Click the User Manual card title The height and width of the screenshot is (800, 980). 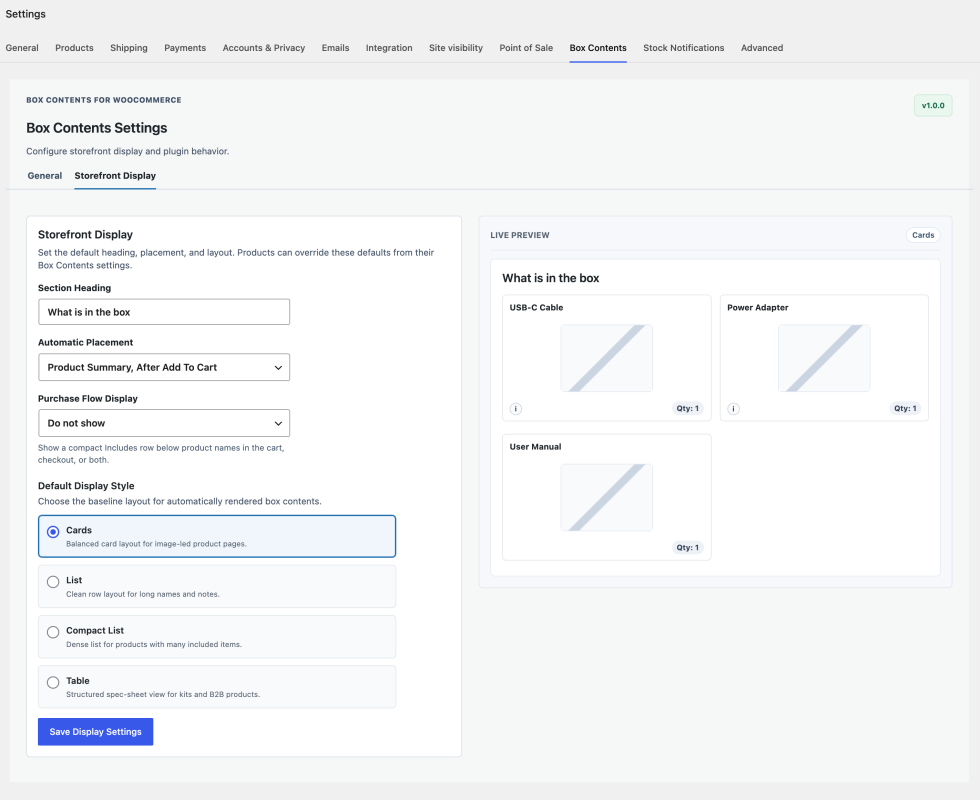tap(535, 447)
